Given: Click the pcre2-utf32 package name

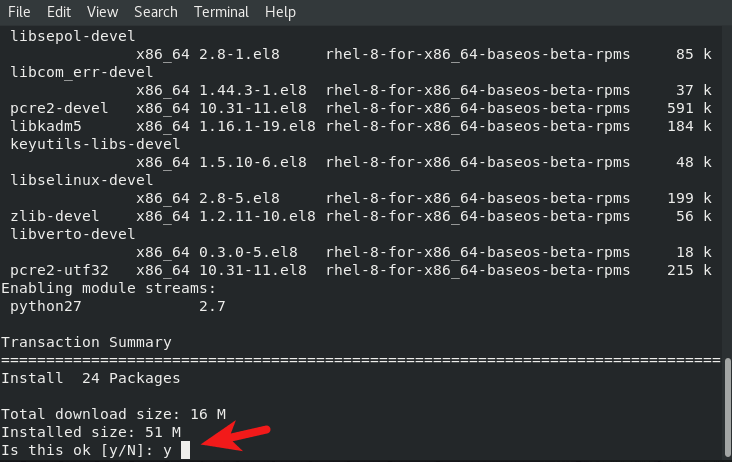Looking at the screenshot, I should pyautogui.click(x=57, y=270).
